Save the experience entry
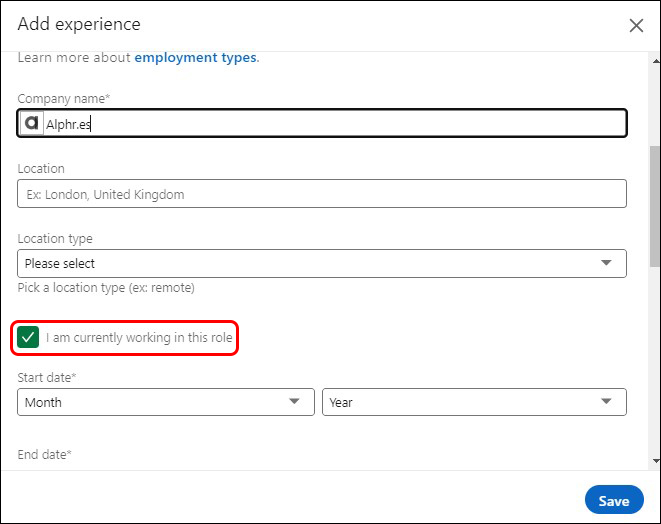 614,500
